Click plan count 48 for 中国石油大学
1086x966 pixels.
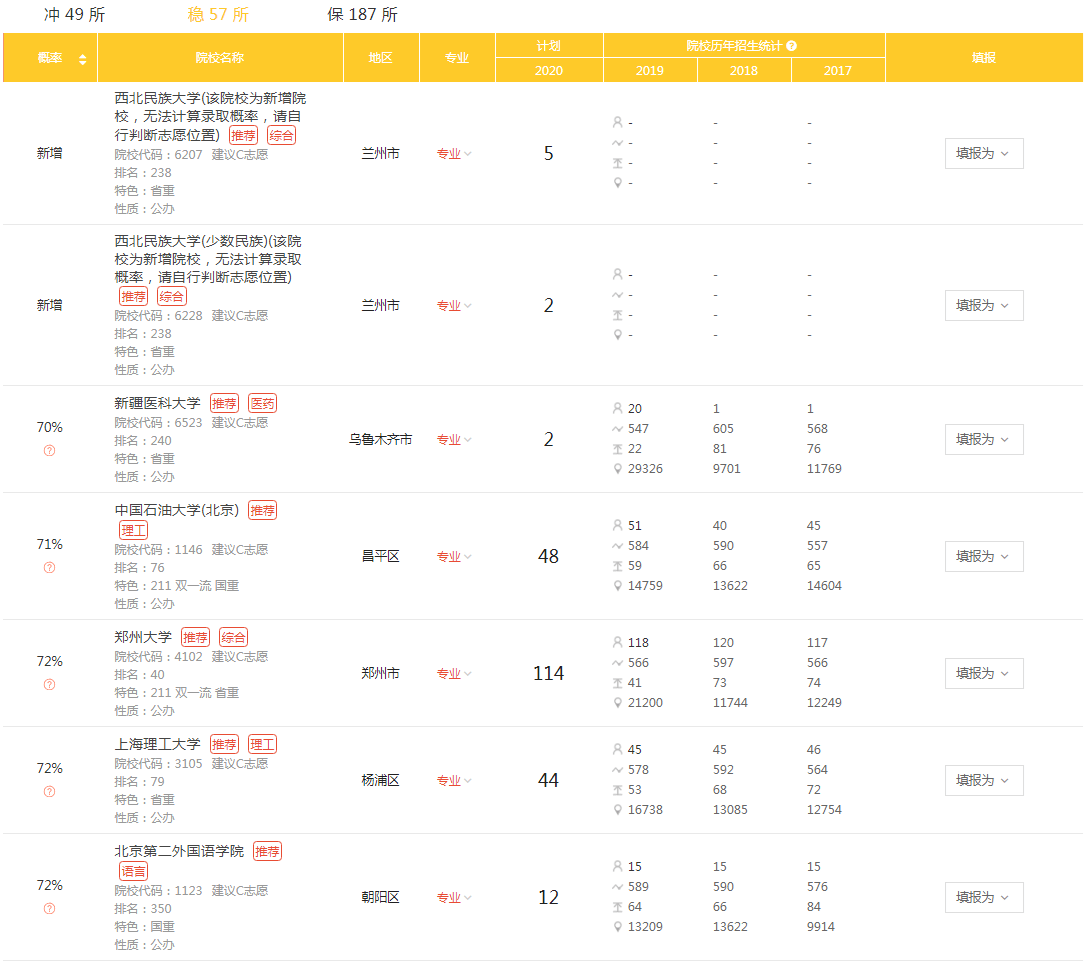549,557
